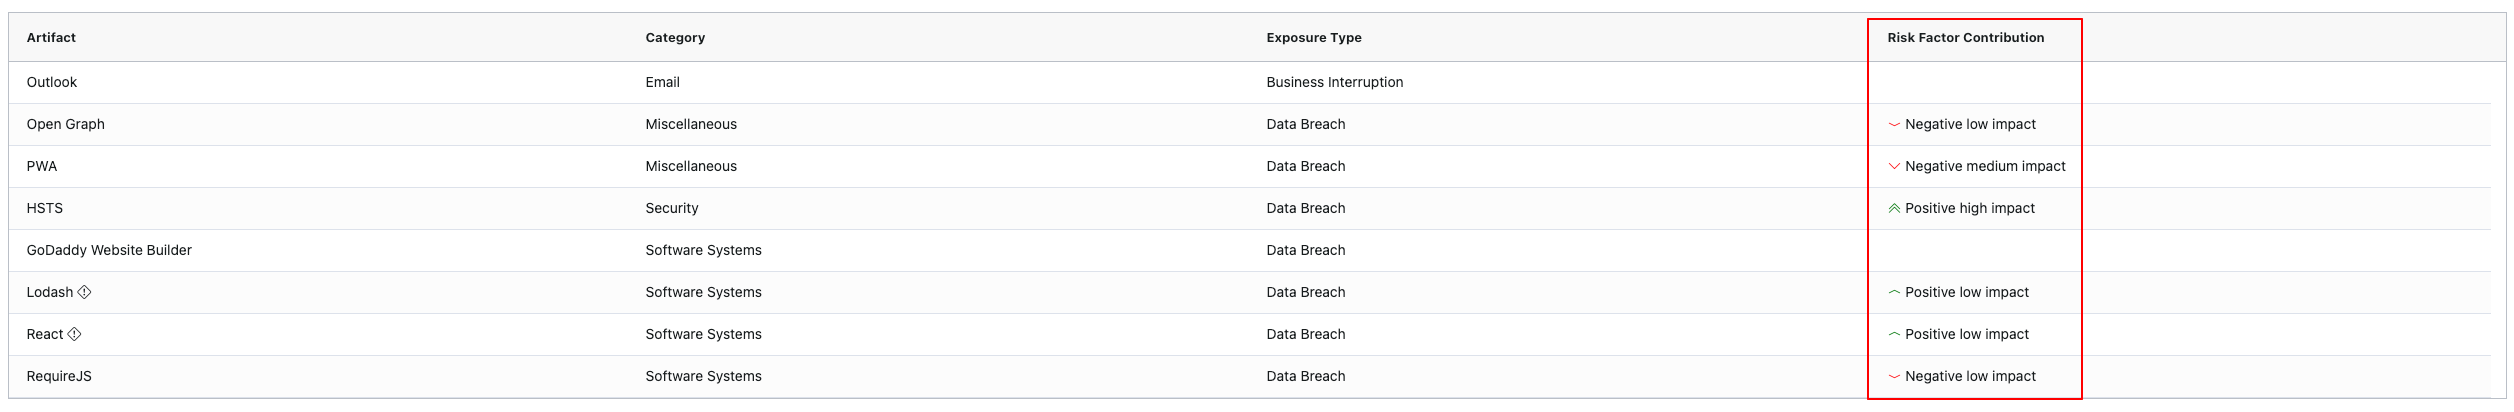Click the Exposure Type column header
2514x412 pixels.
(1313, 38)
